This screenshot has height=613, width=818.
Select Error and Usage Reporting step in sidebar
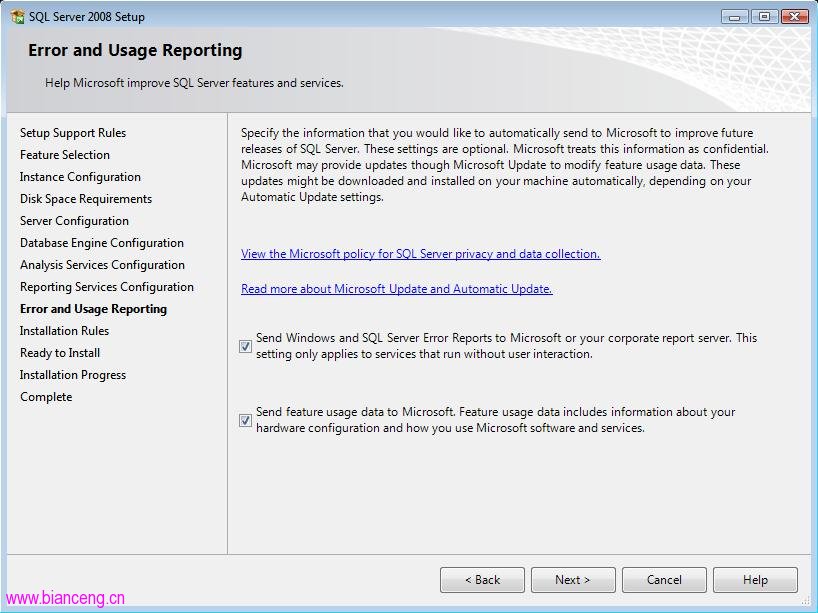(93, 309)
